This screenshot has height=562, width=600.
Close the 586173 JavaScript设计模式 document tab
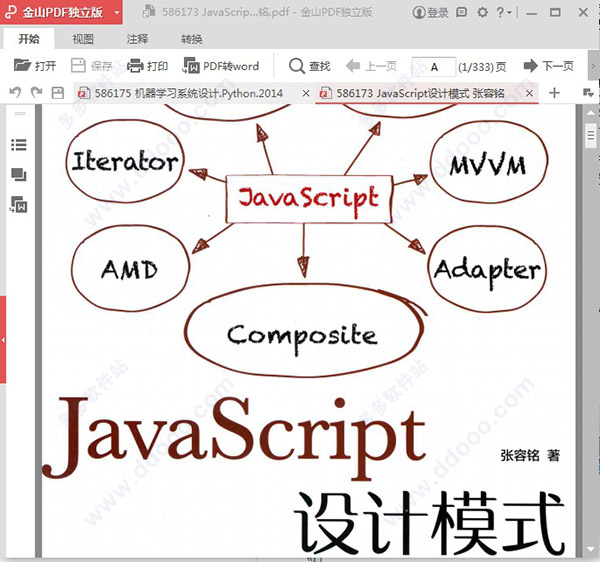click(529, 93)
